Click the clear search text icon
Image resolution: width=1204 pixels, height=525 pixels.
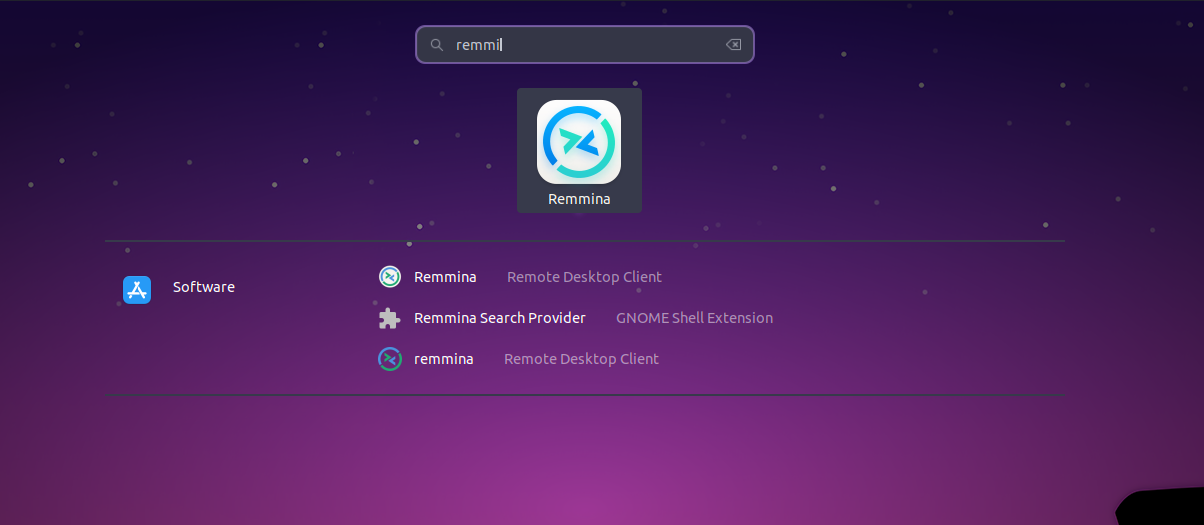pos(733,45)
